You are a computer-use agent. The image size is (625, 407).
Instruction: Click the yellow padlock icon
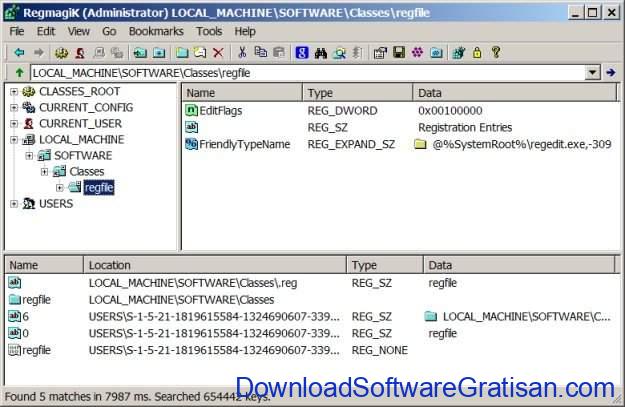tap(477, 52)
